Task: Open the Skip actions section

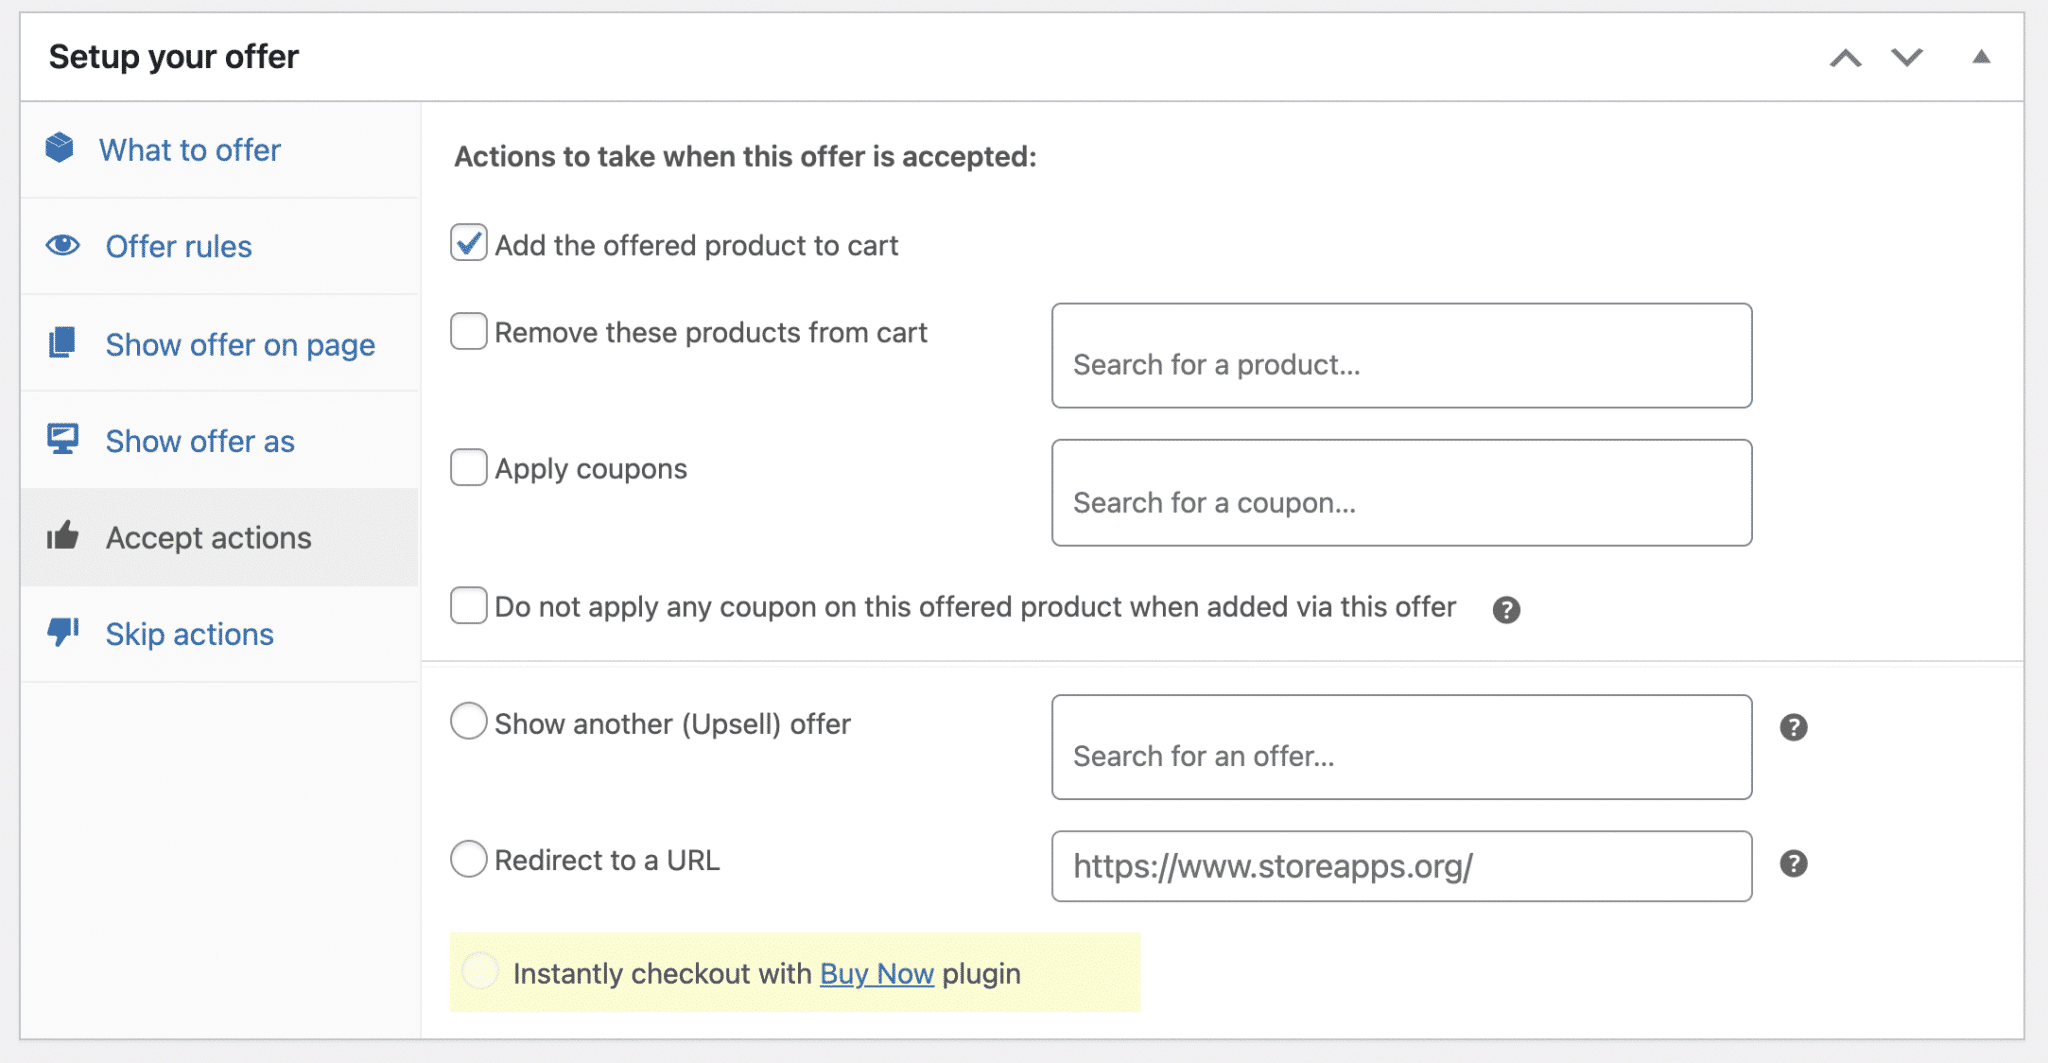Action: pos(189,634)
